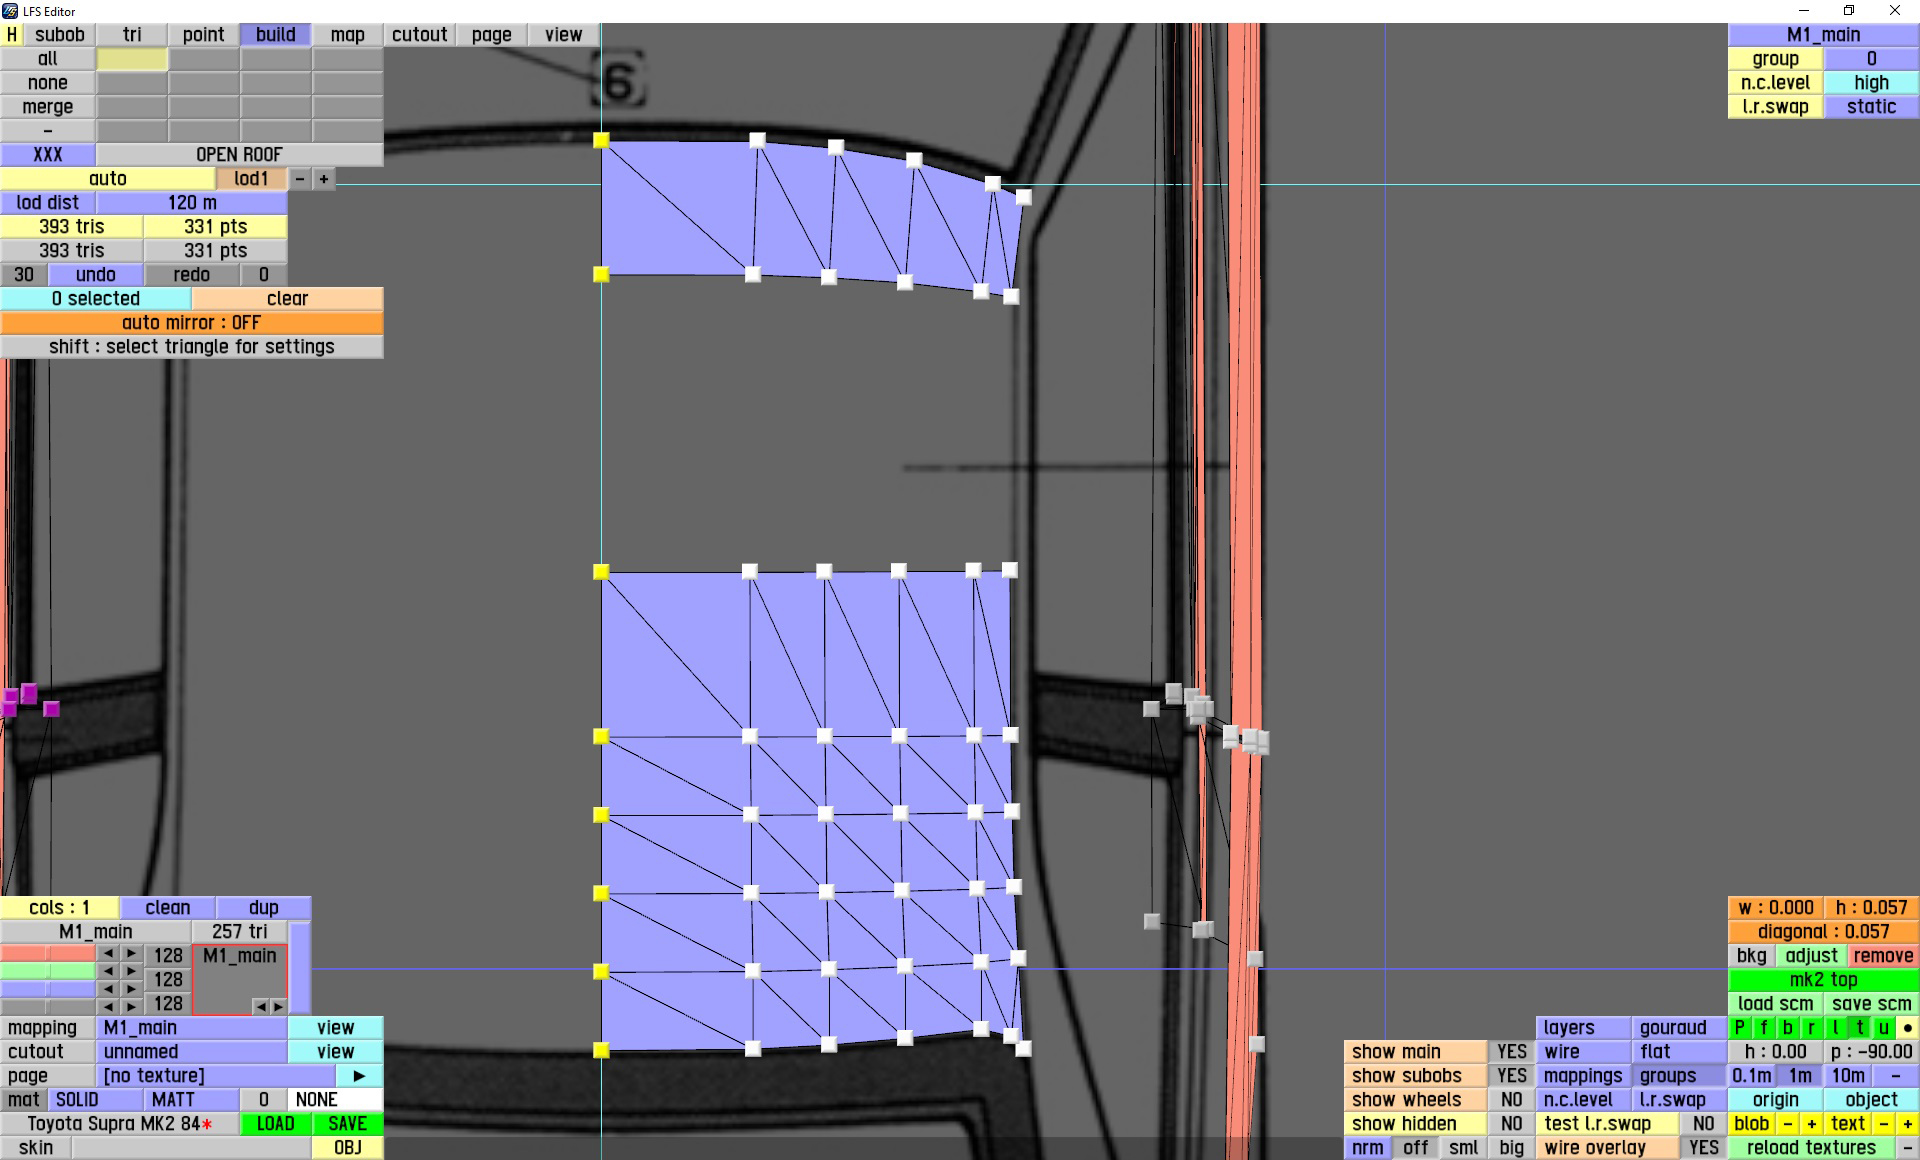Click the undo button

tap(95, 275)
